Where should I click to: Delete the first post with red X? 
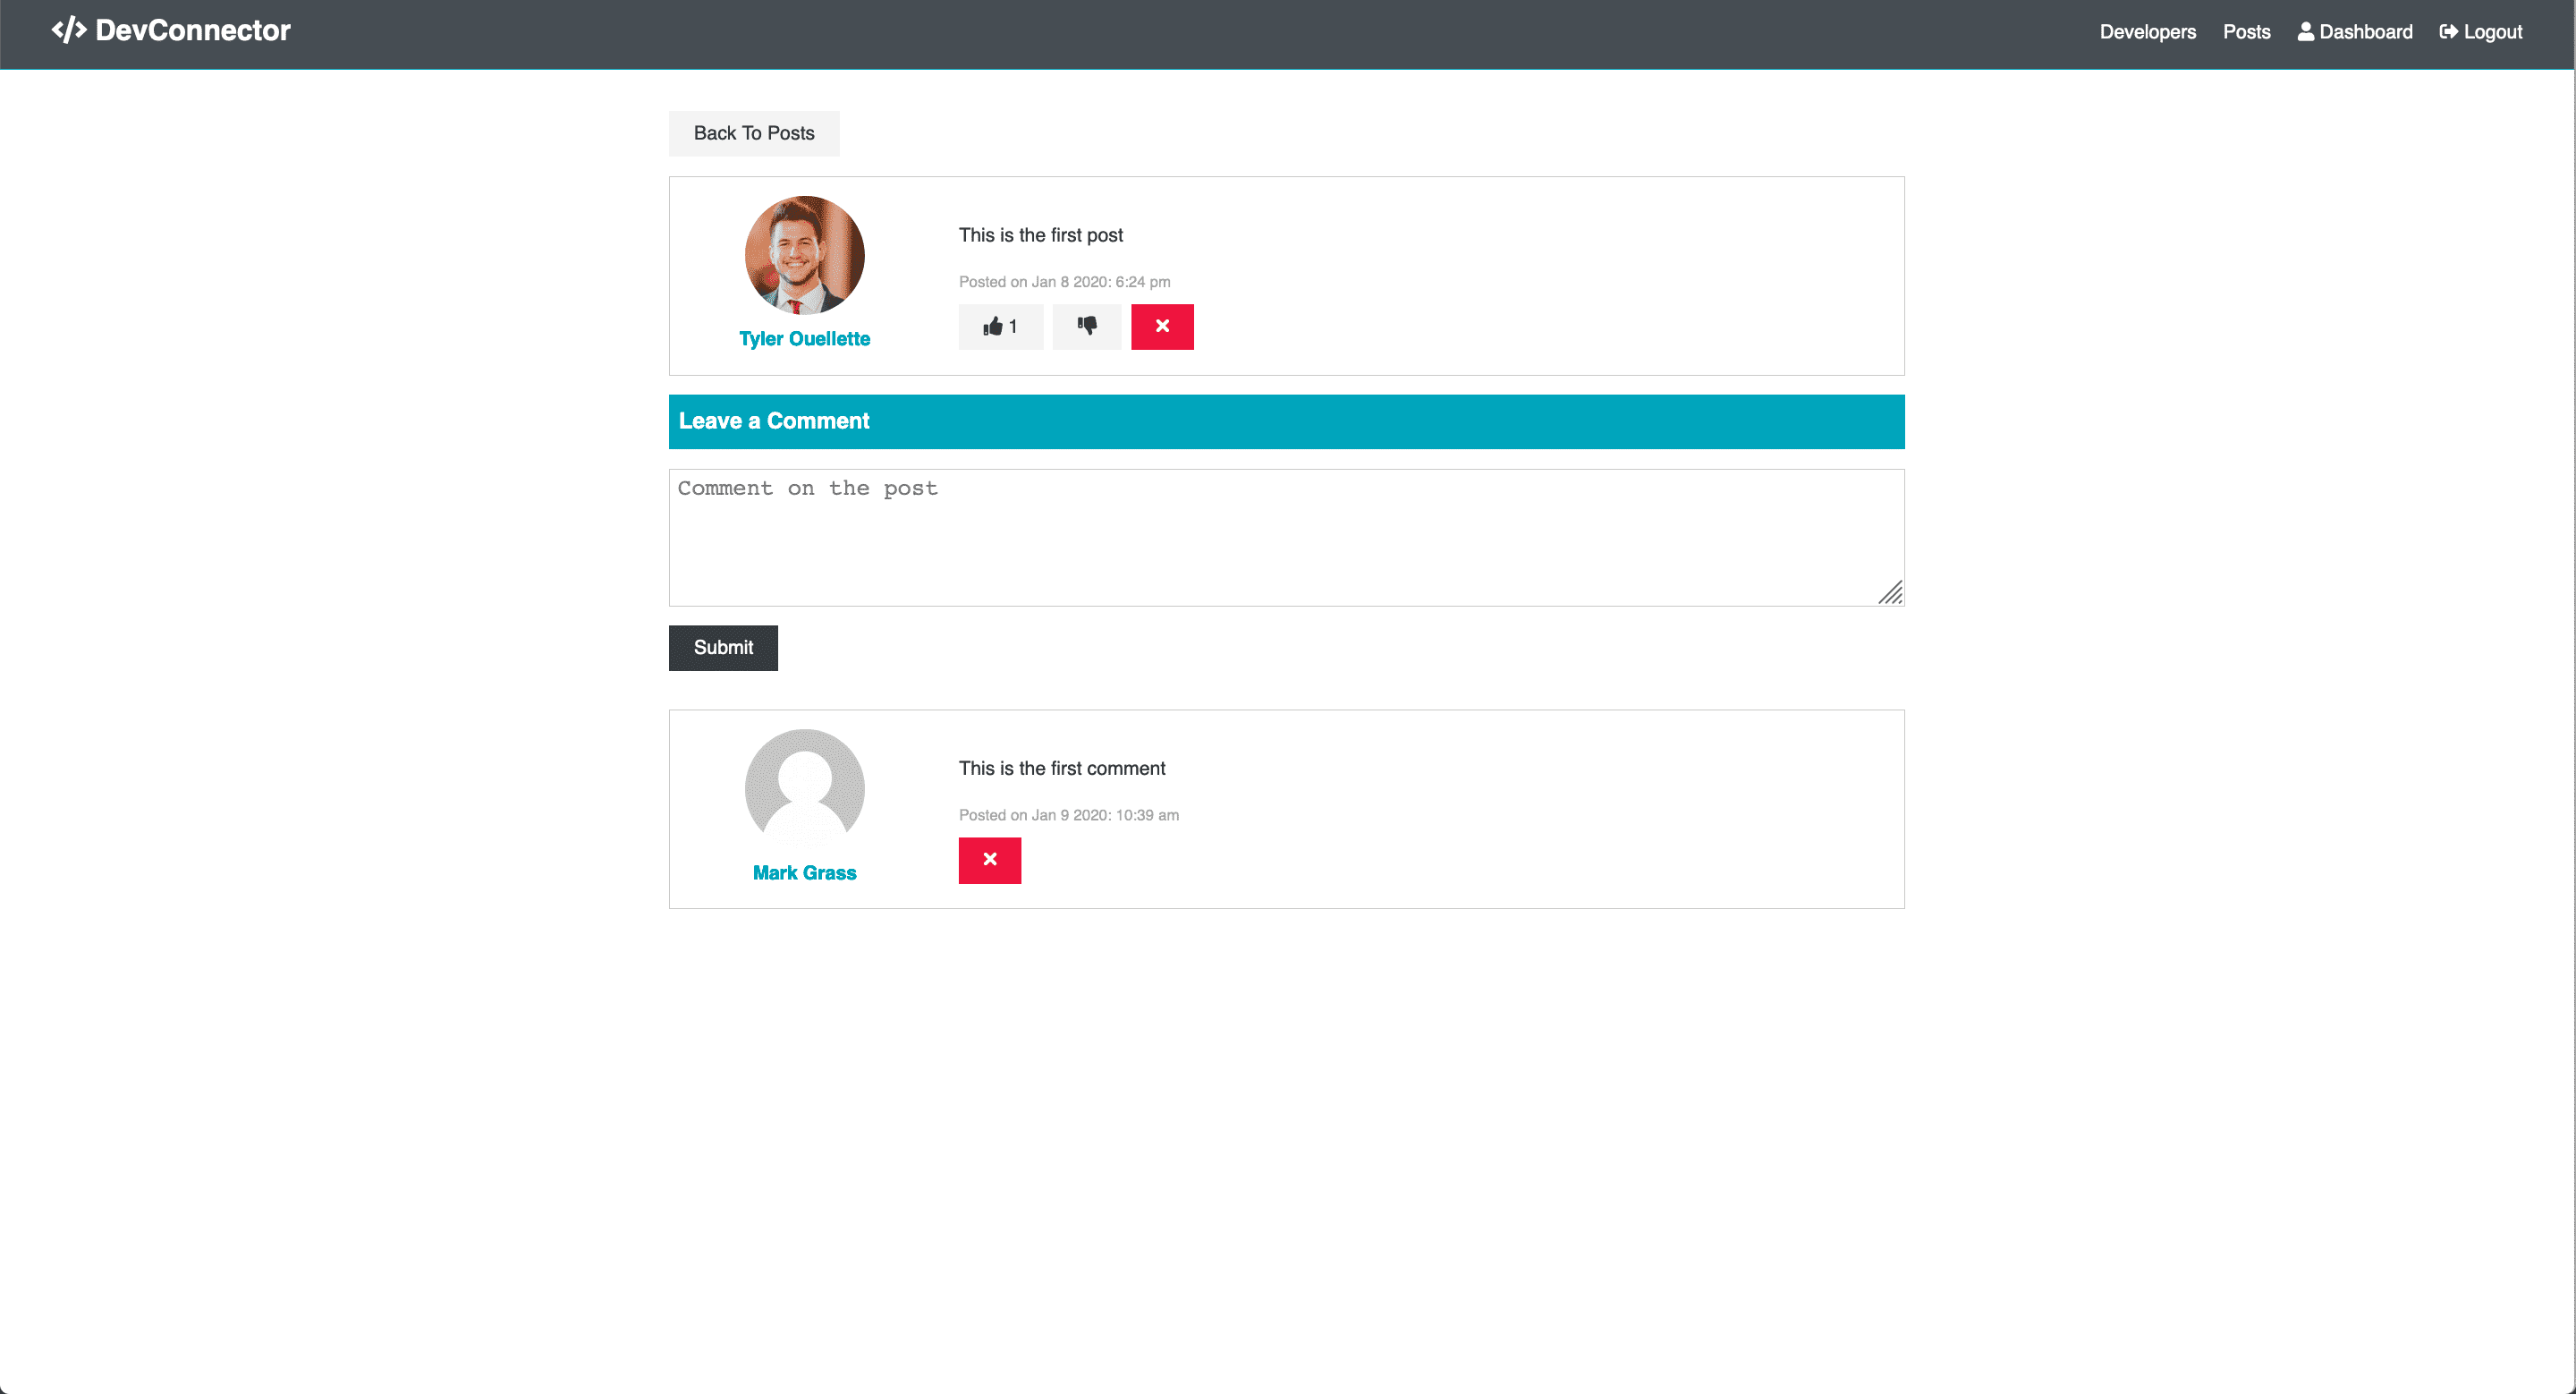click(1162, 326)
